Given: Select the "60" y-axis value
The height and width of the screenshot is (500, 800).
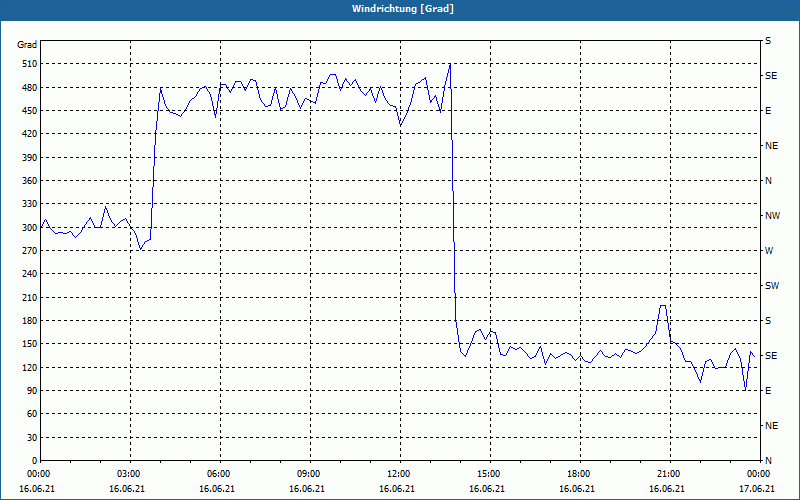Looking at the screenshot, I should [32, 414].
